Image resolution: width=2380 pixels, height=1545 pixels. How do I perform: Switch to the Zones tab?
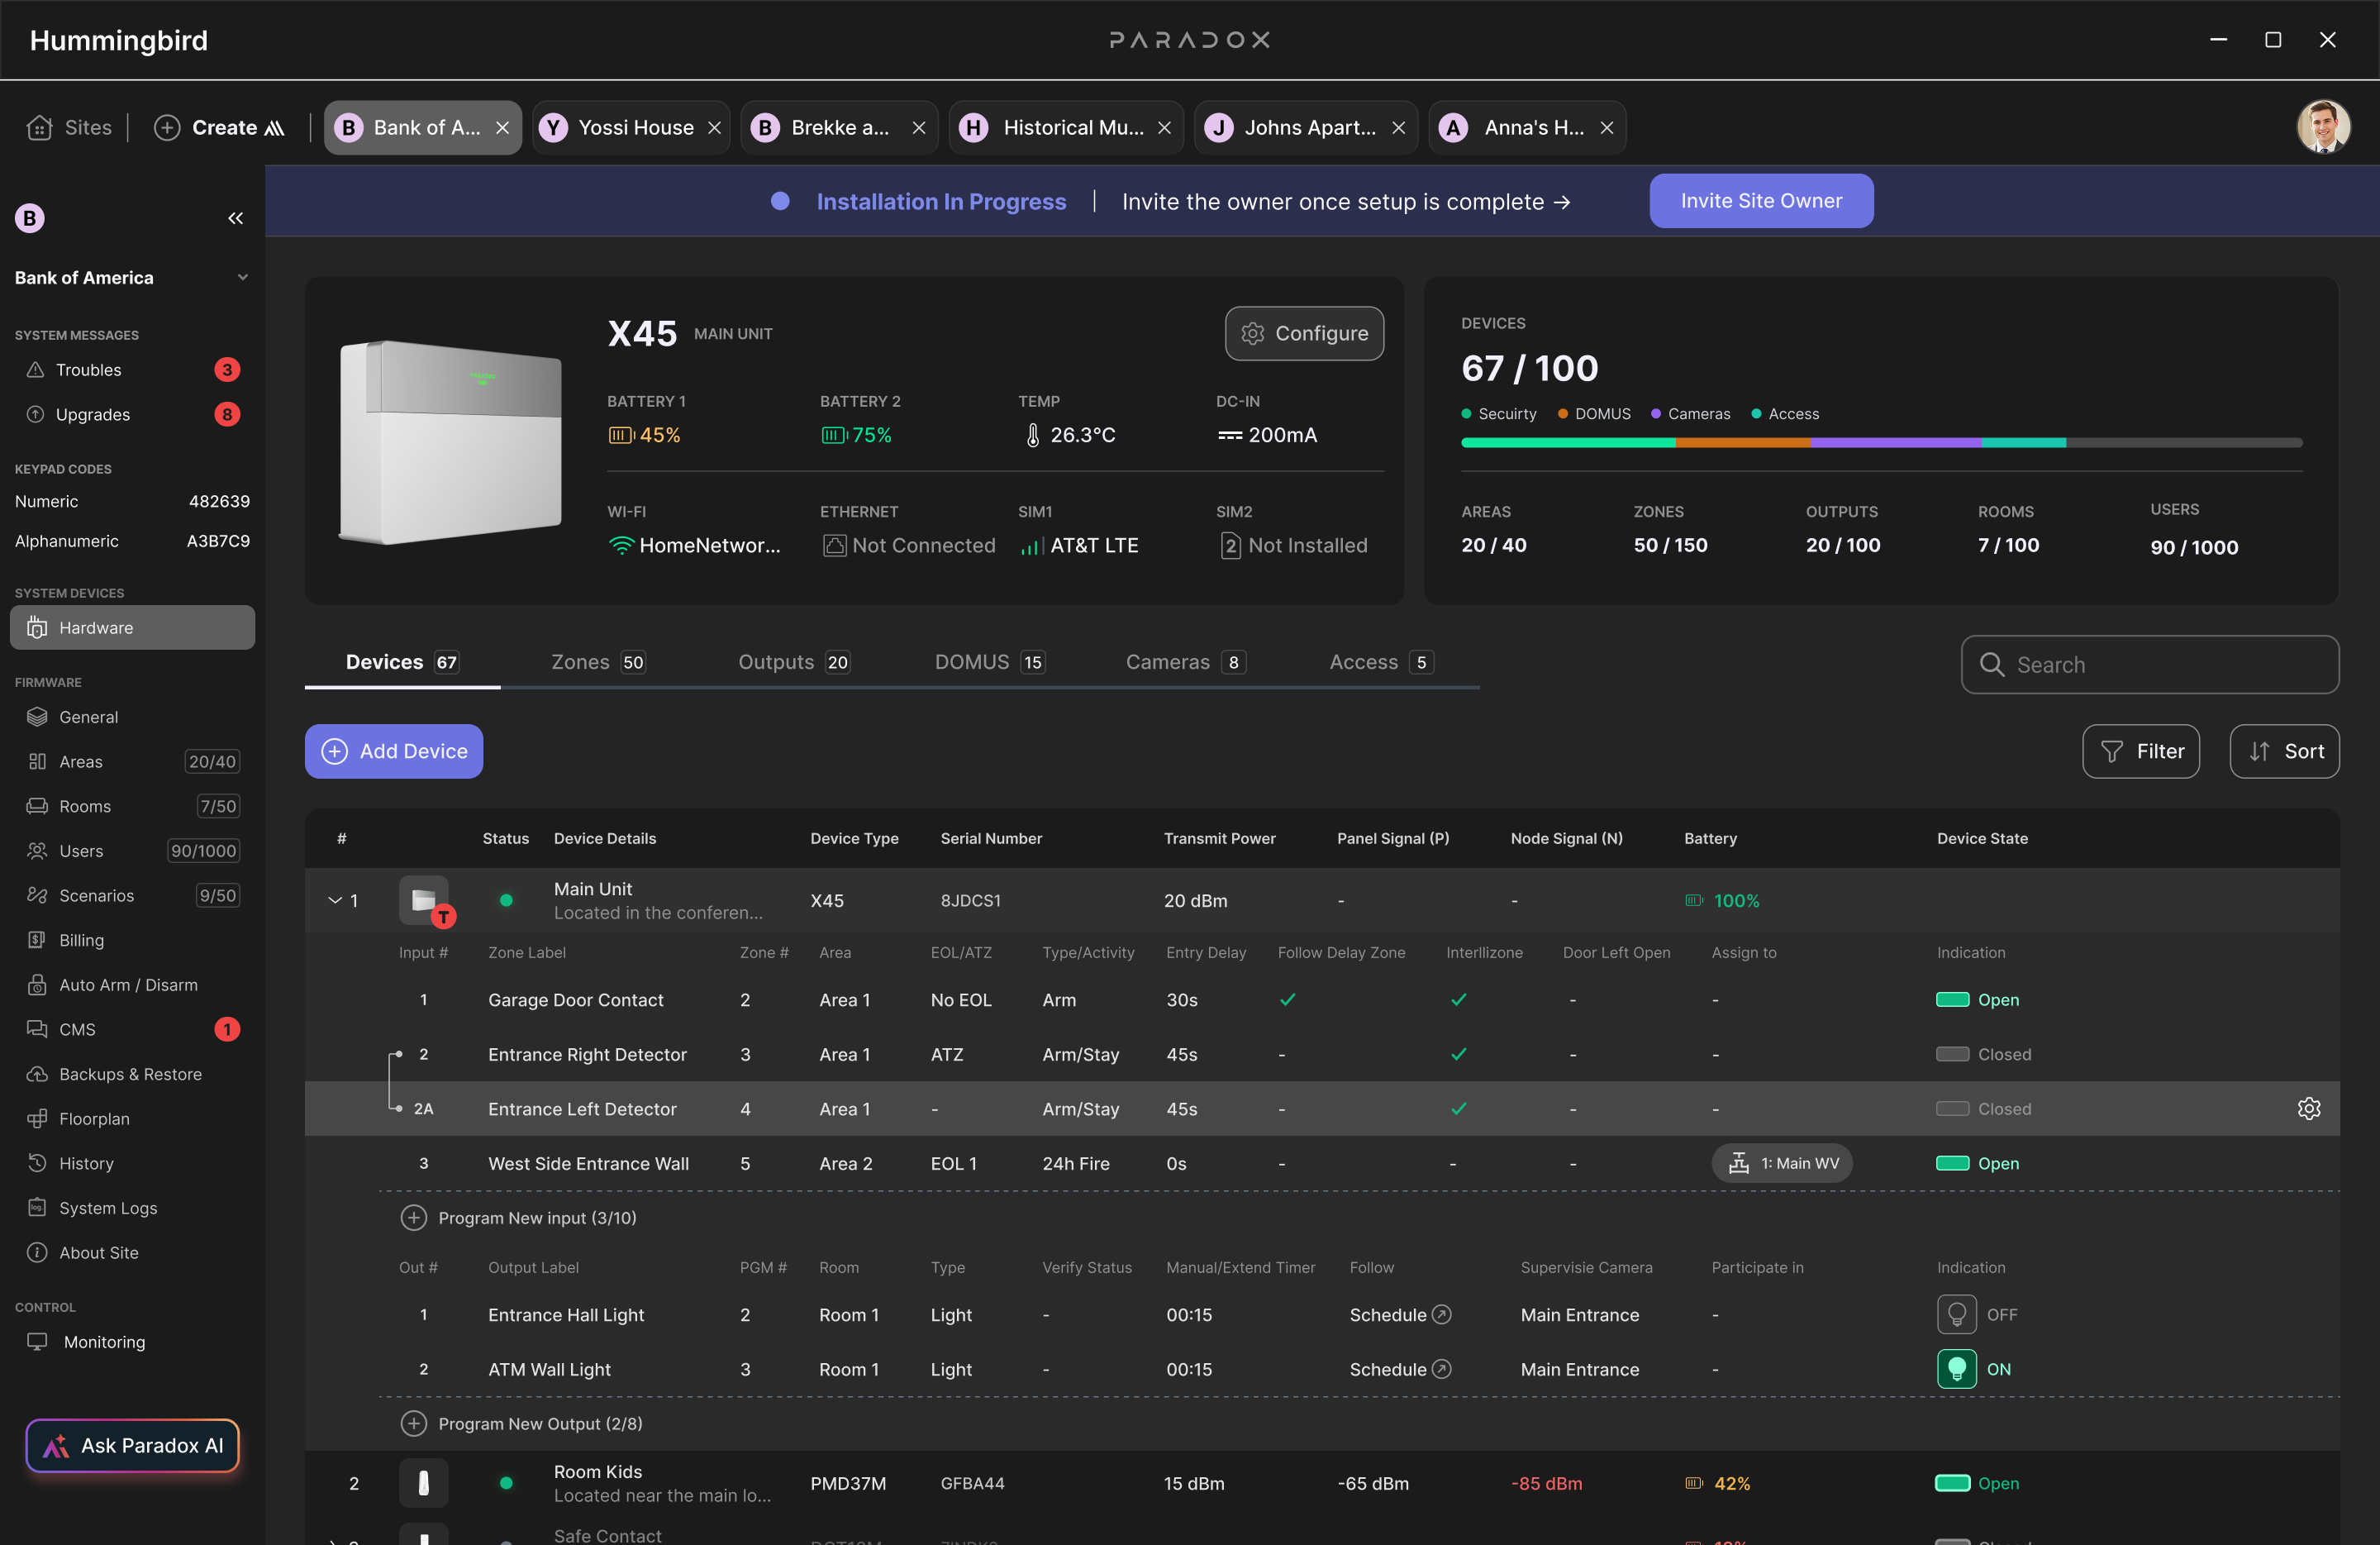(x=598, y=662)
